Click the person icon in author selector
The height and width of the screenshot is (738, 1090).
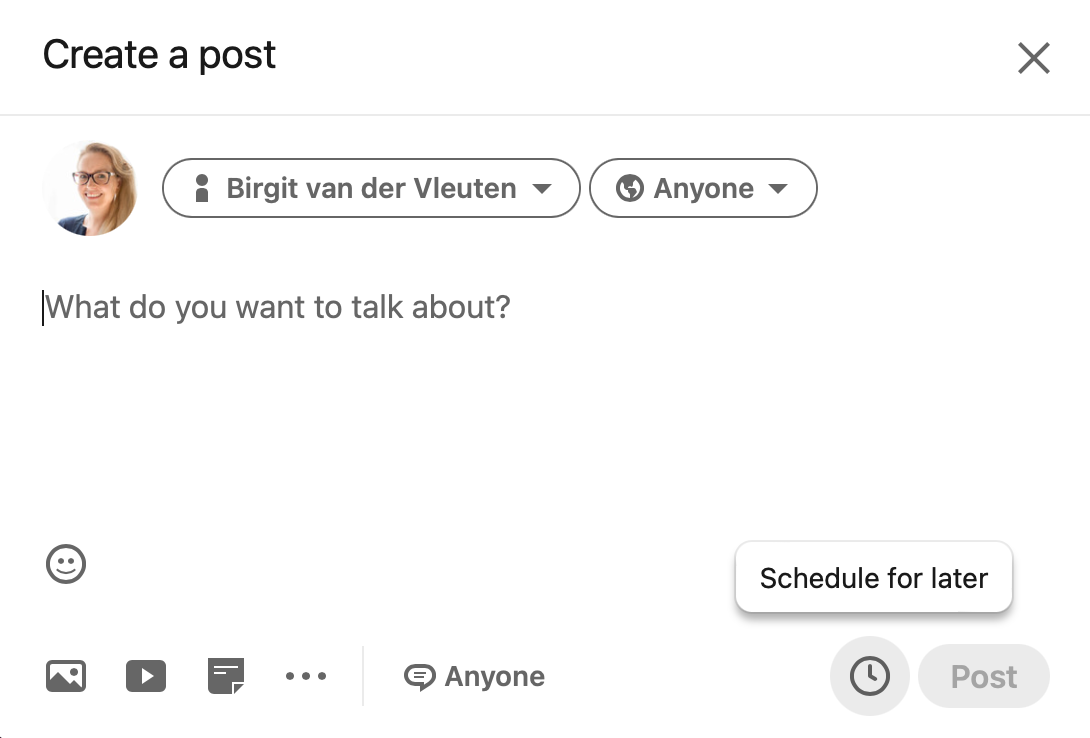pyautogui.click(x=202, y=188)
